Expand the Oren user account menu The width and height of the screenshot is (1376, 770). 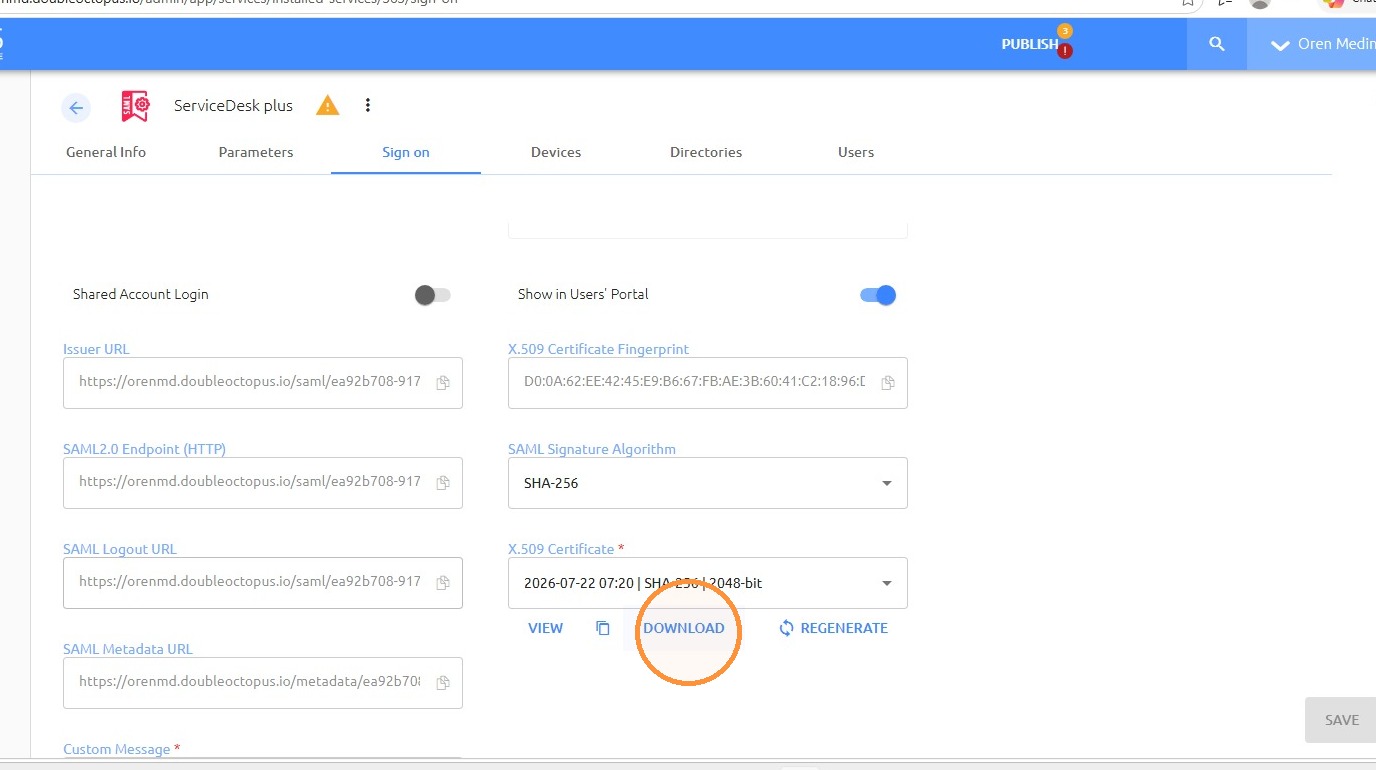click(1312, 44)
